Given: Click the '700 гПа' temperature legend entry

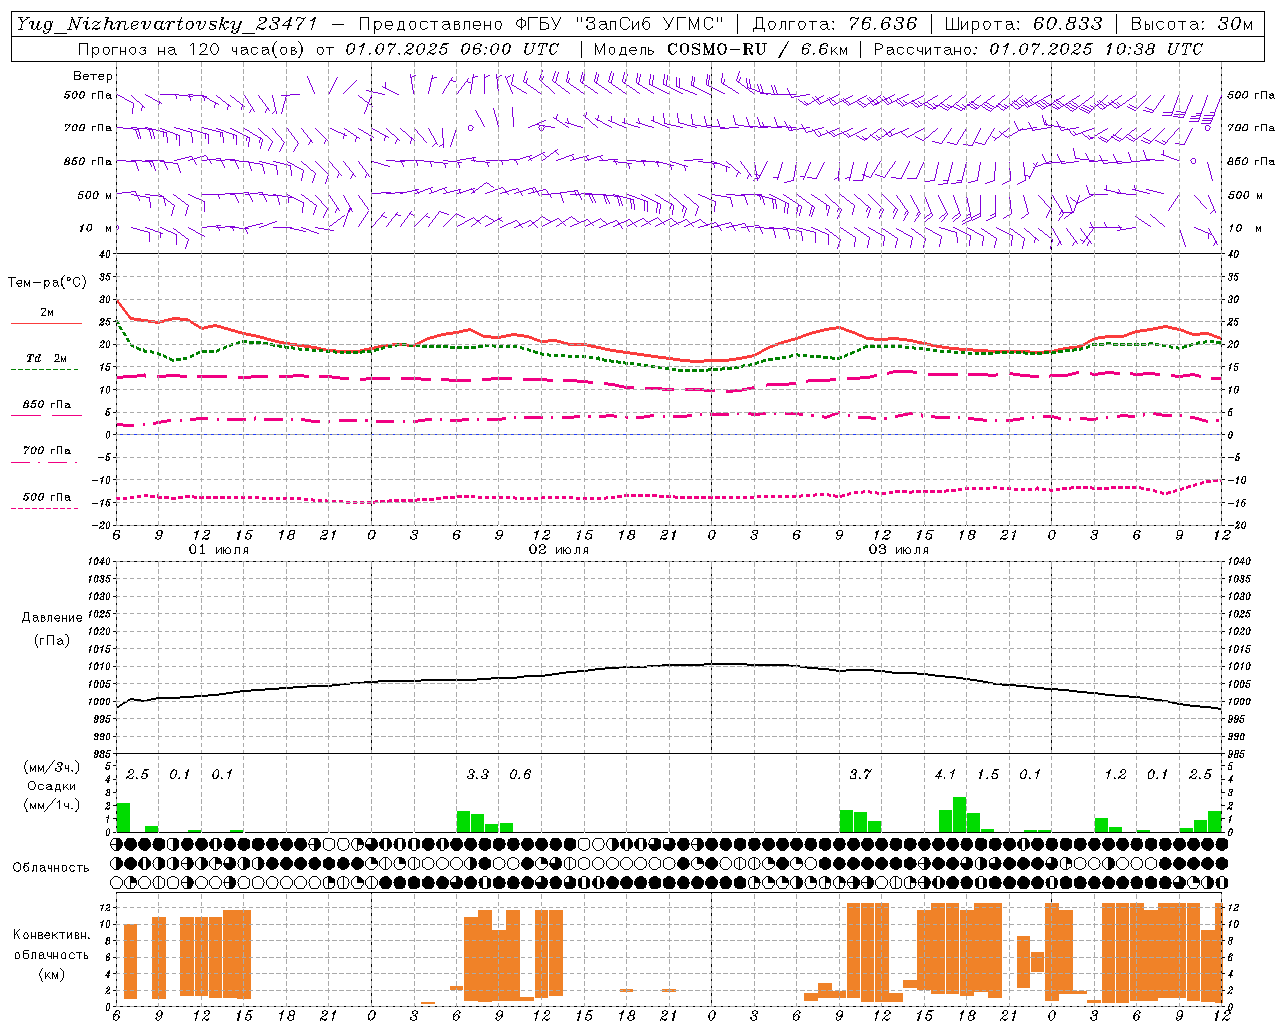Looking at the screenshot, I should click(x=47, y=451).
